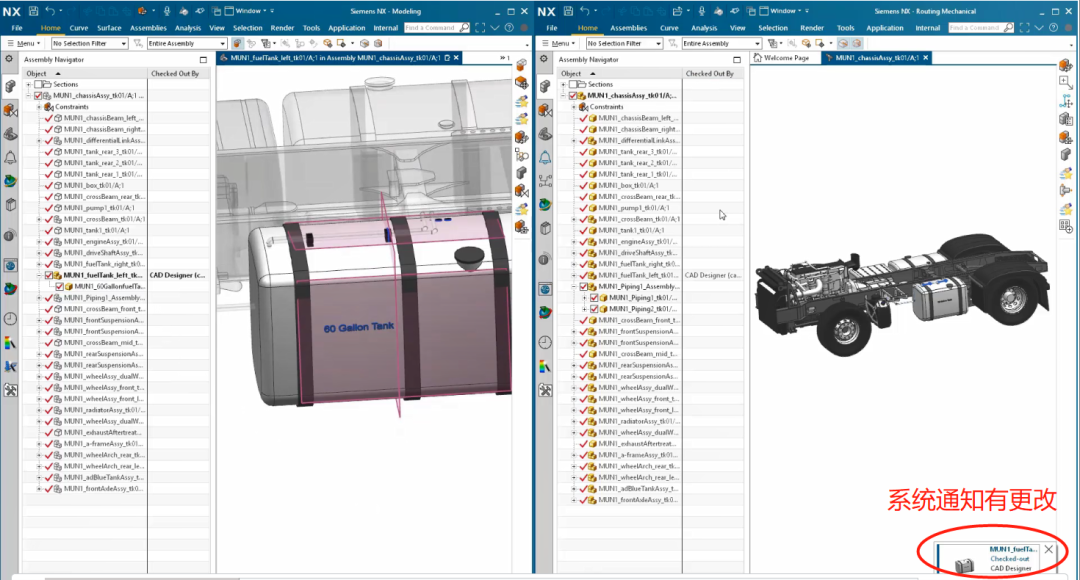Image resolution: width=1080 pixels, height=580 pixels.
Task: Save the part in the Modeling window
Action: pos(33,11)
